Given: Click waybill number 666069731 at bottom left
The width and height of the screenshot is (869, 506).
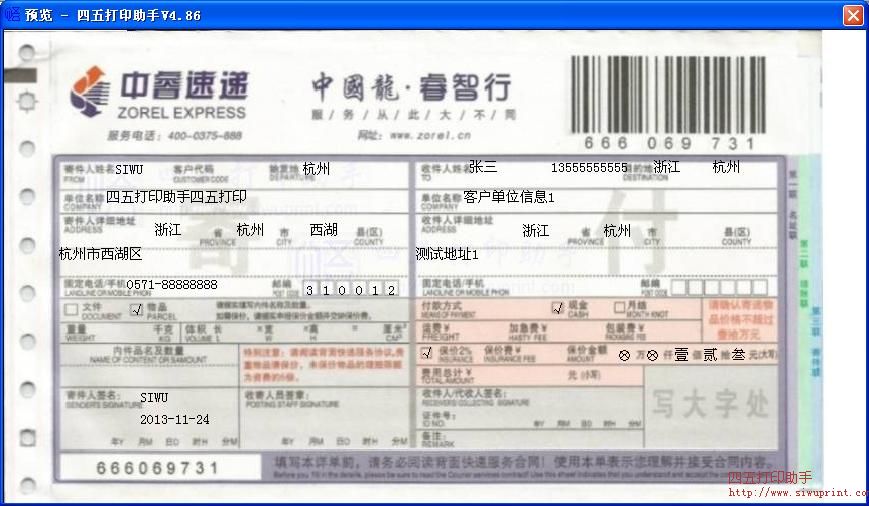Looking at the screenshot, I should (158, 468).
